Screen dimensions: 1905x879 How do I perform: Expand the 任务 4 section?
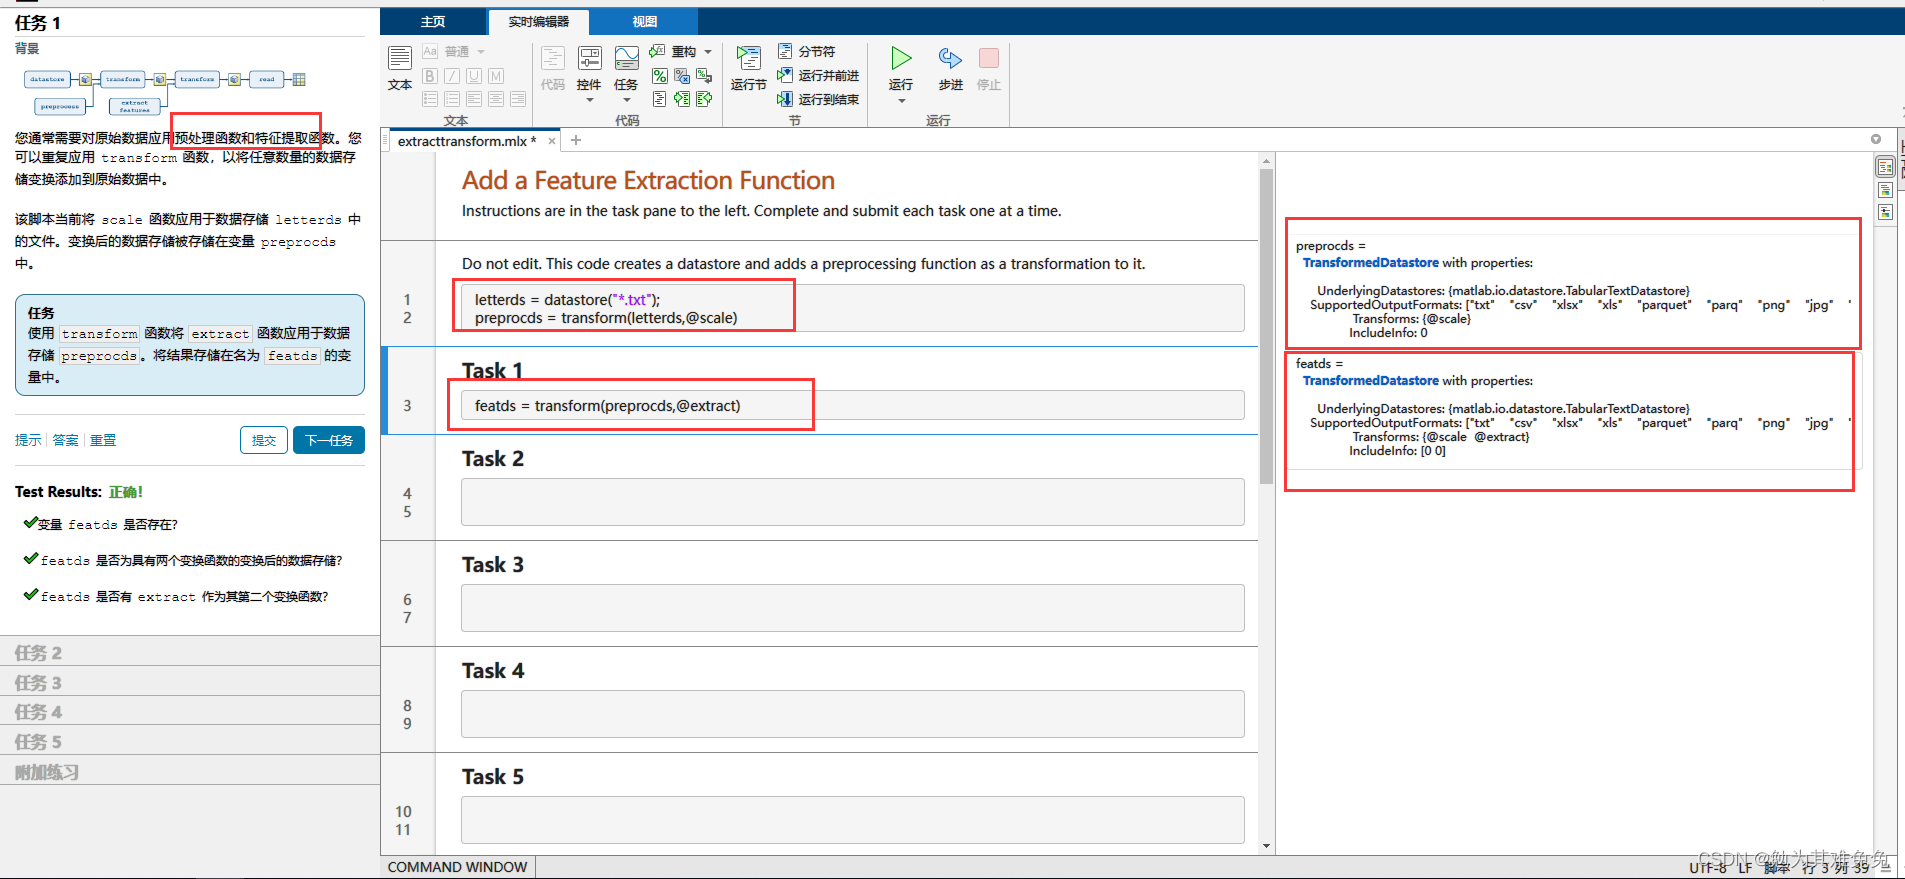(x=190, y=711)
